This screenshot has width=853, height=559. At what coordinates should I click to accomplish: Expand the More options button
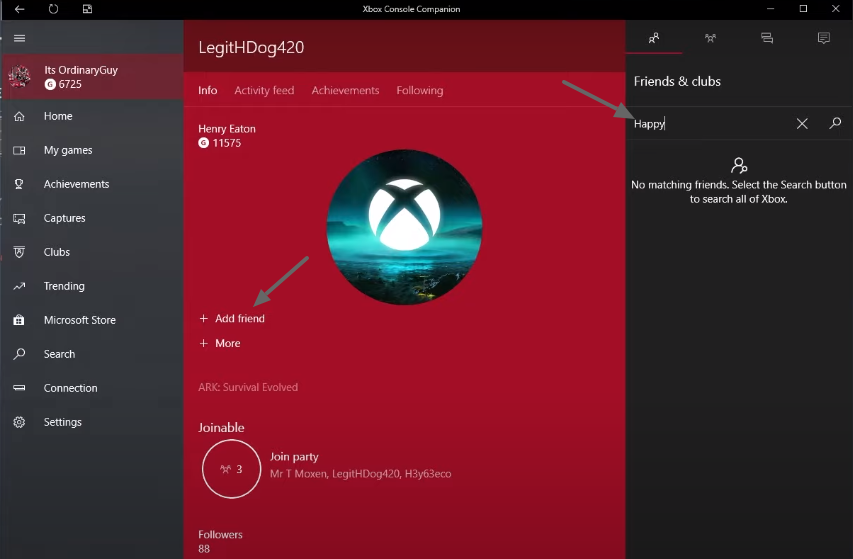click(x=220, y=344)
